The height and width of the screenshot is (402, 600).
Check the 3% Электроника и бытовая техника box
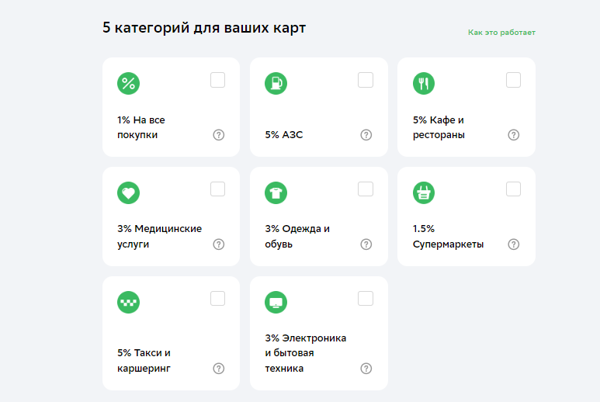pyautogui.click(x=365, y=298)
